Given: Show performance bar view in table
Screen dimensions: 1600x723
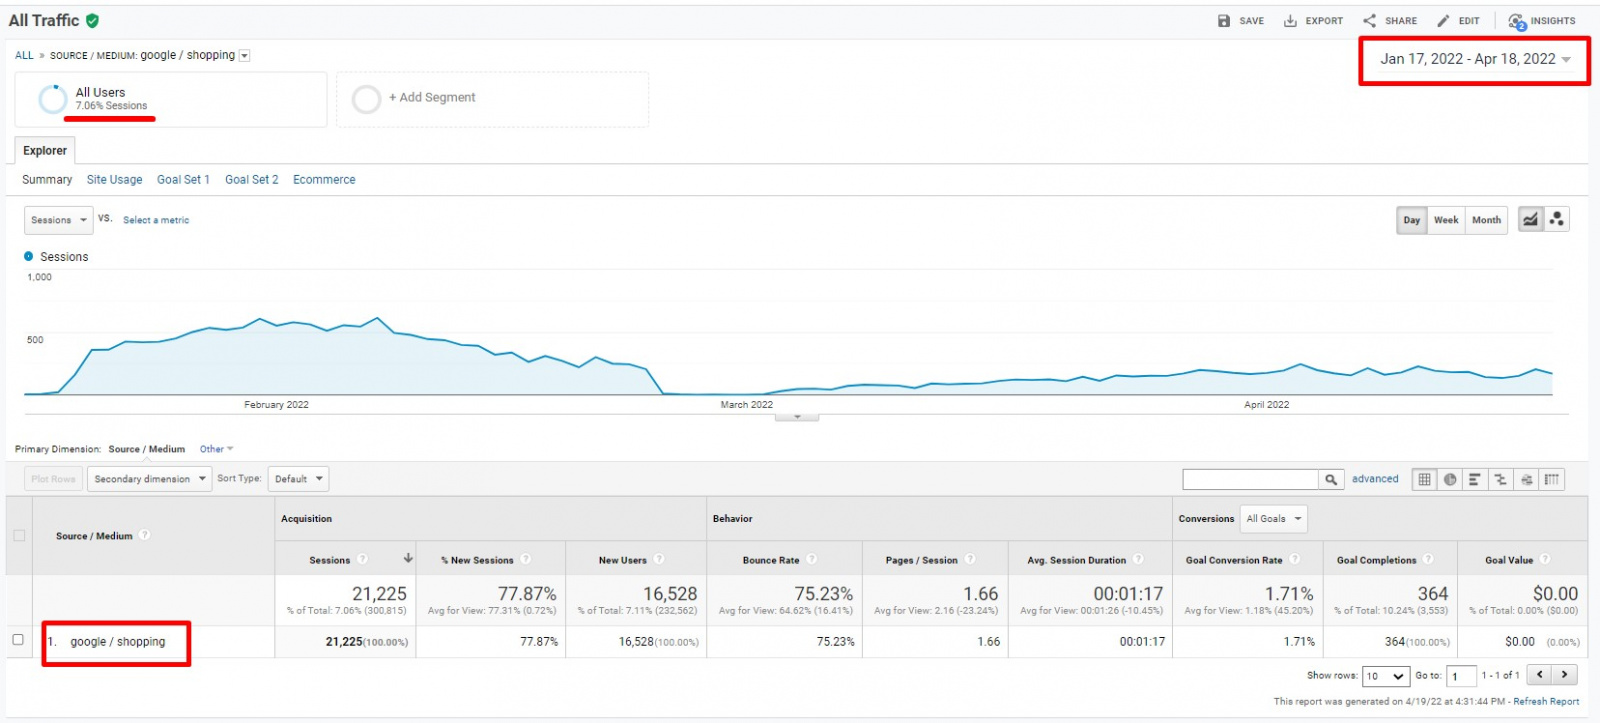Looking at the screenshot, I should coord(1474,480).
